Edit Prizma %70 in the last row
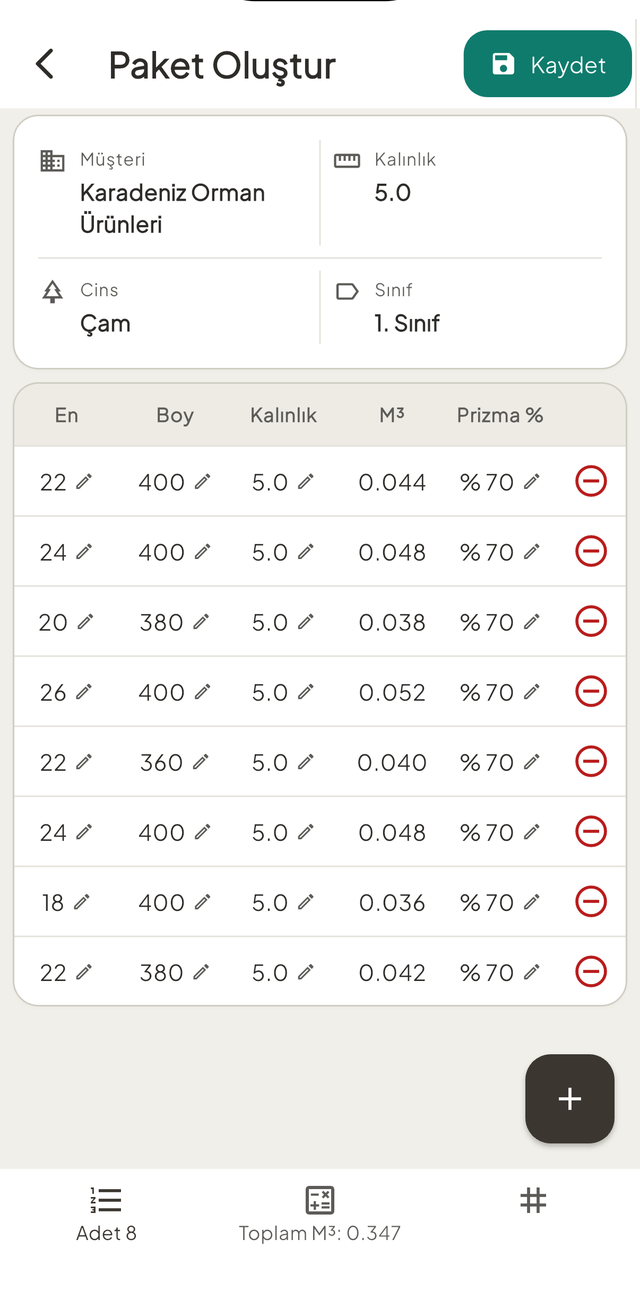 tap(531, 971)
